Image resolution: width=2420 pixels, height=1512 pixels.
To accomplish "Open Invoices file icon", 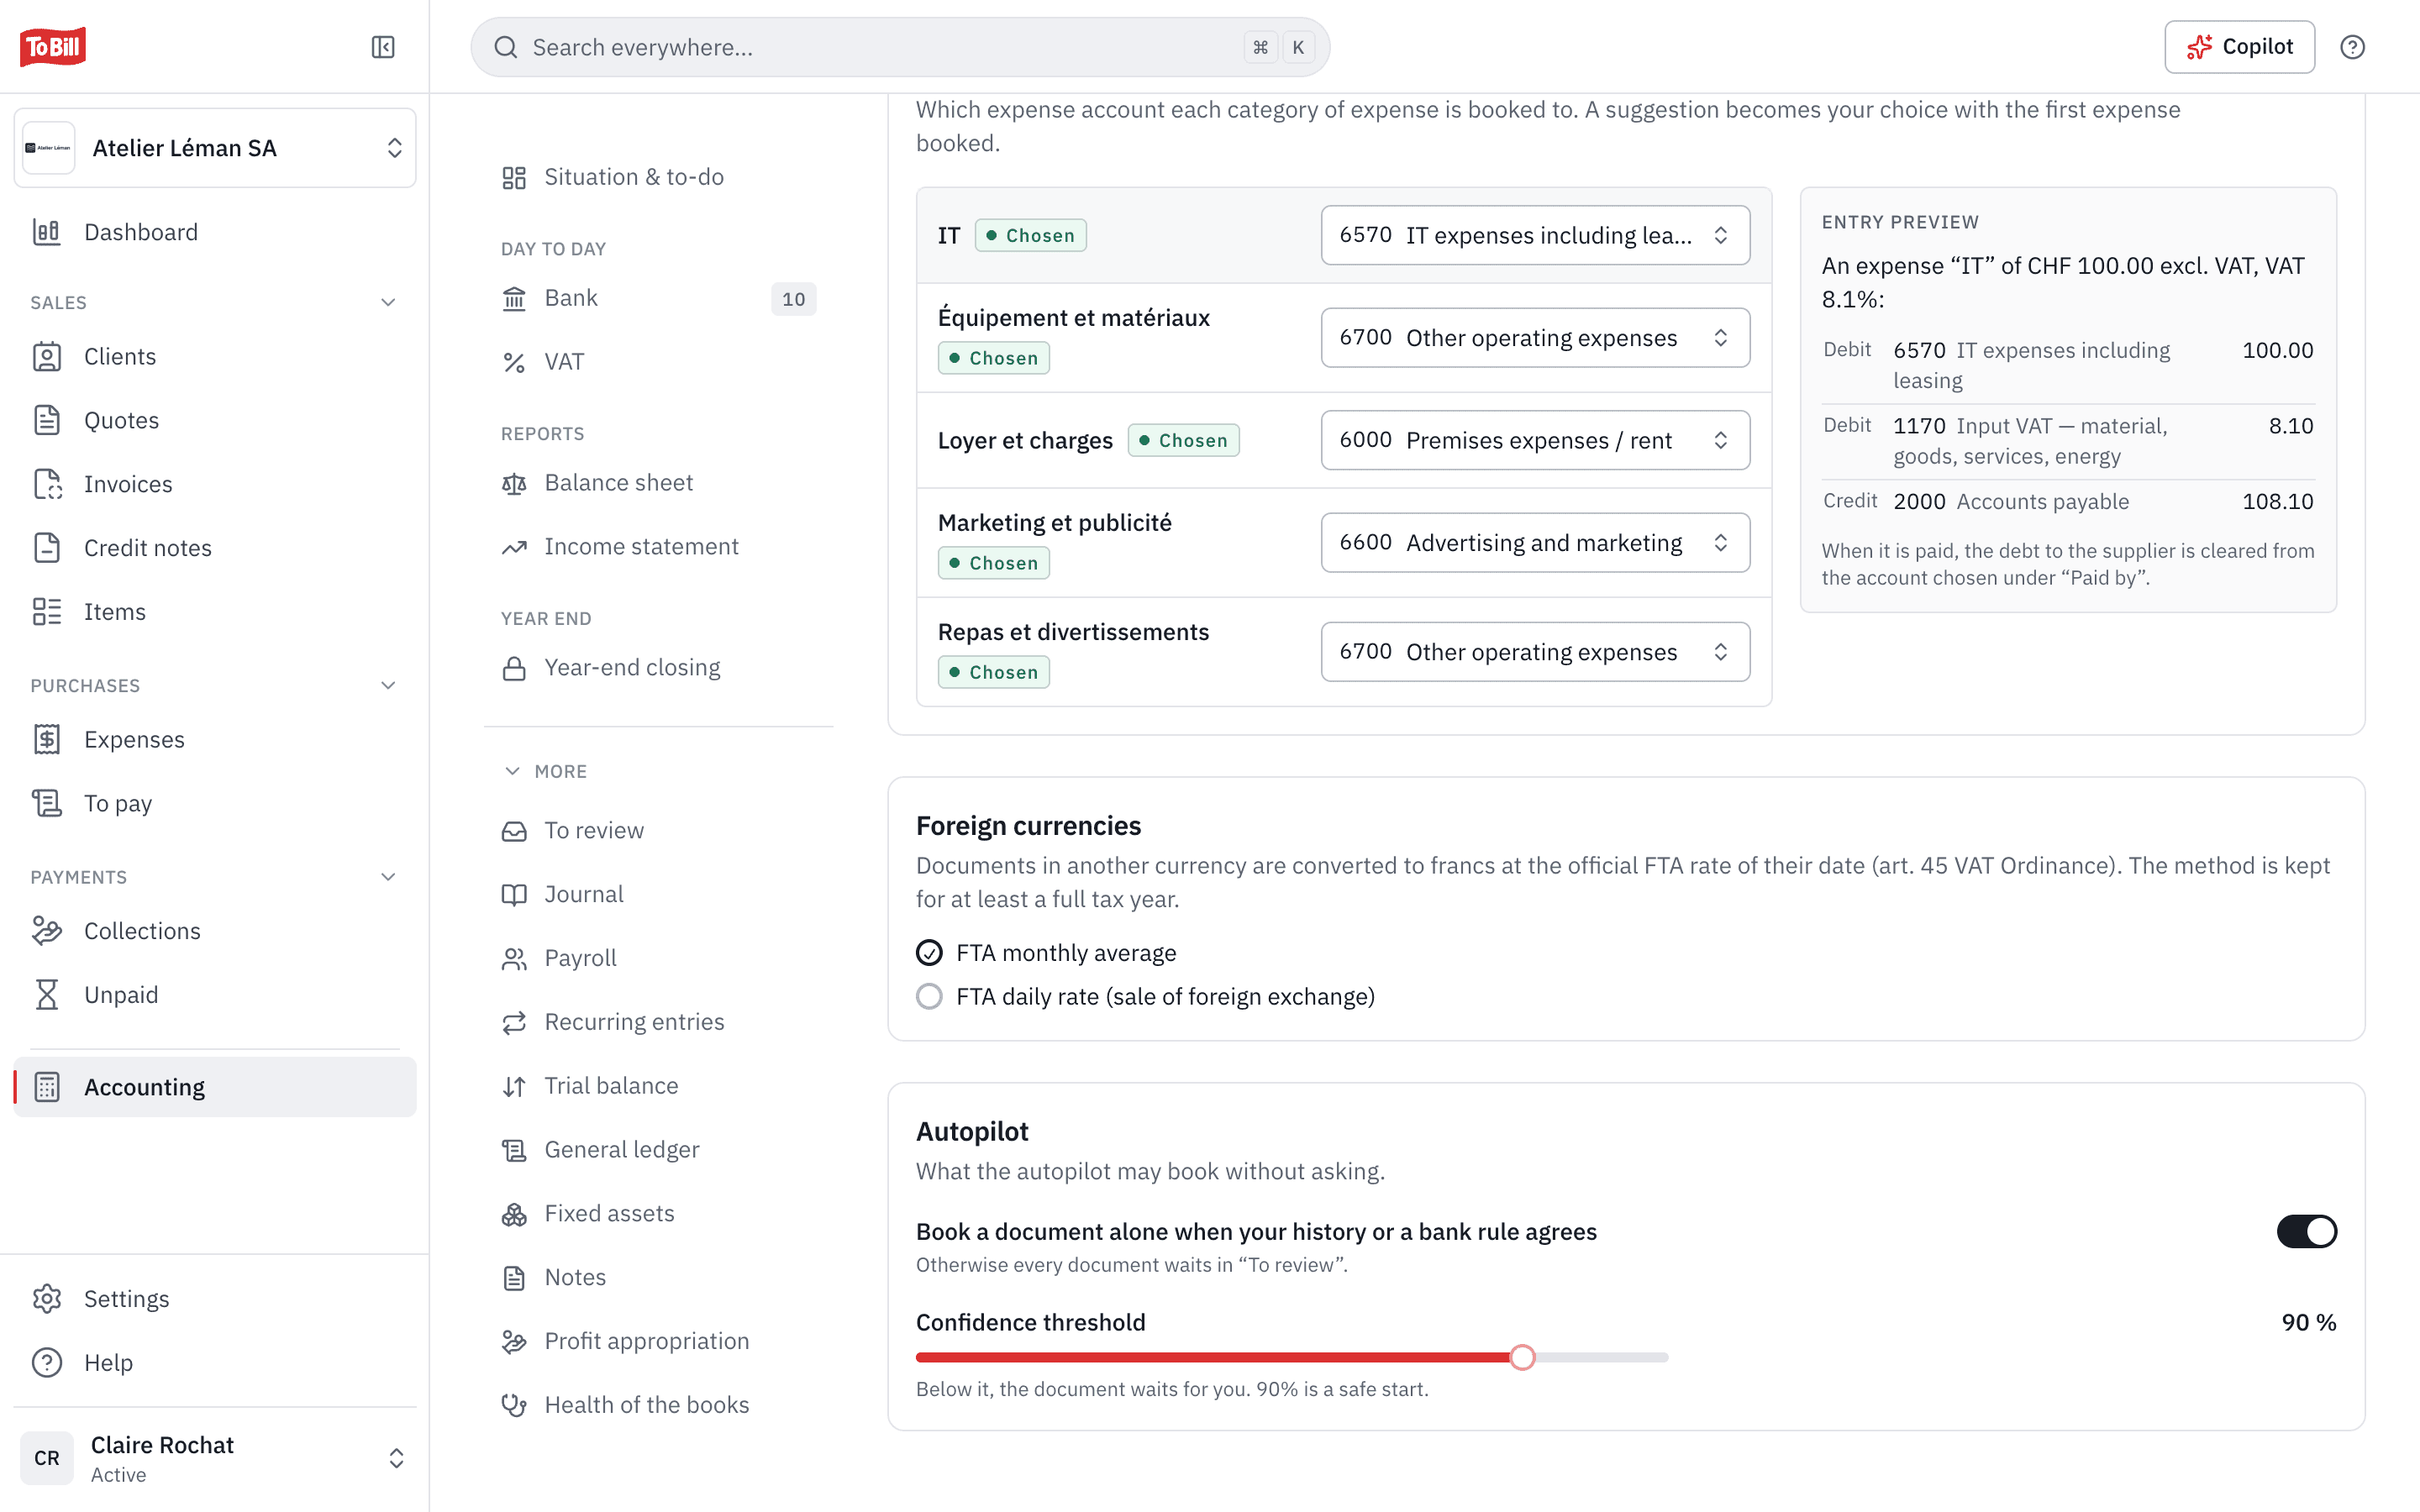I will tap(47, 484).
